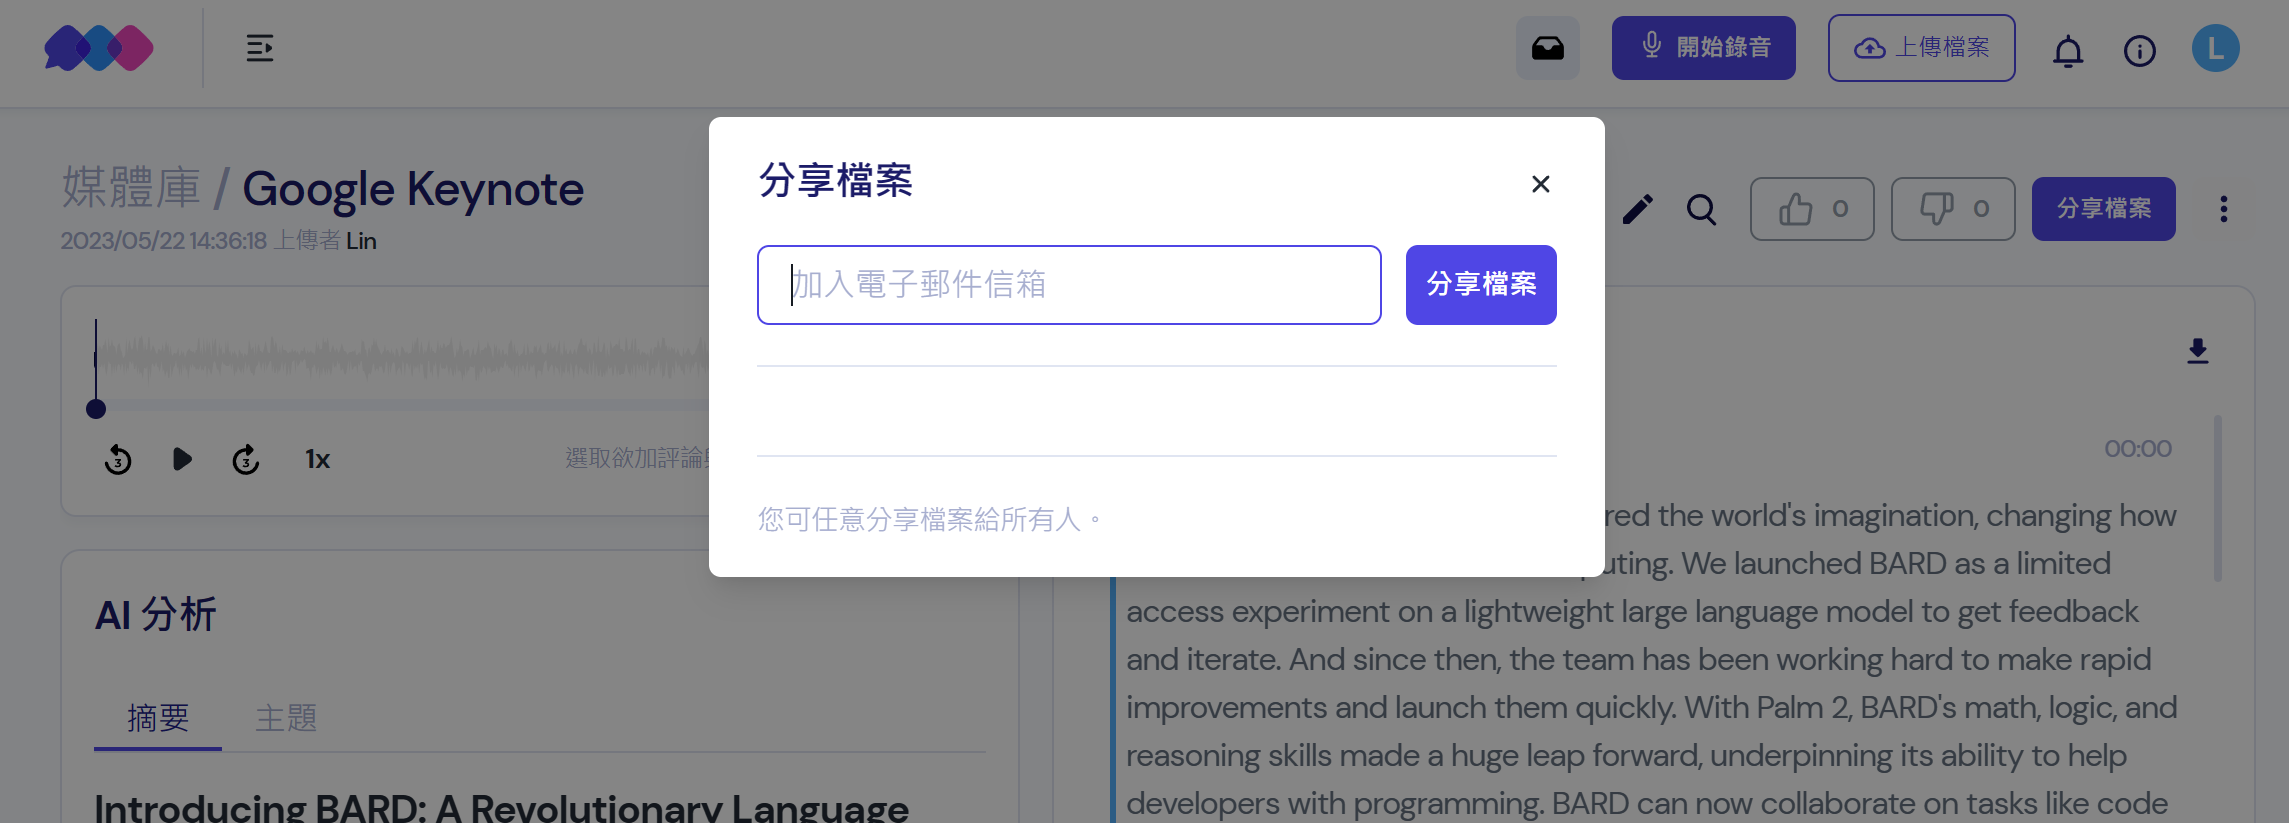Download the transcript via download icon
Screen dimensions: 2289x823
(2197, 351)
